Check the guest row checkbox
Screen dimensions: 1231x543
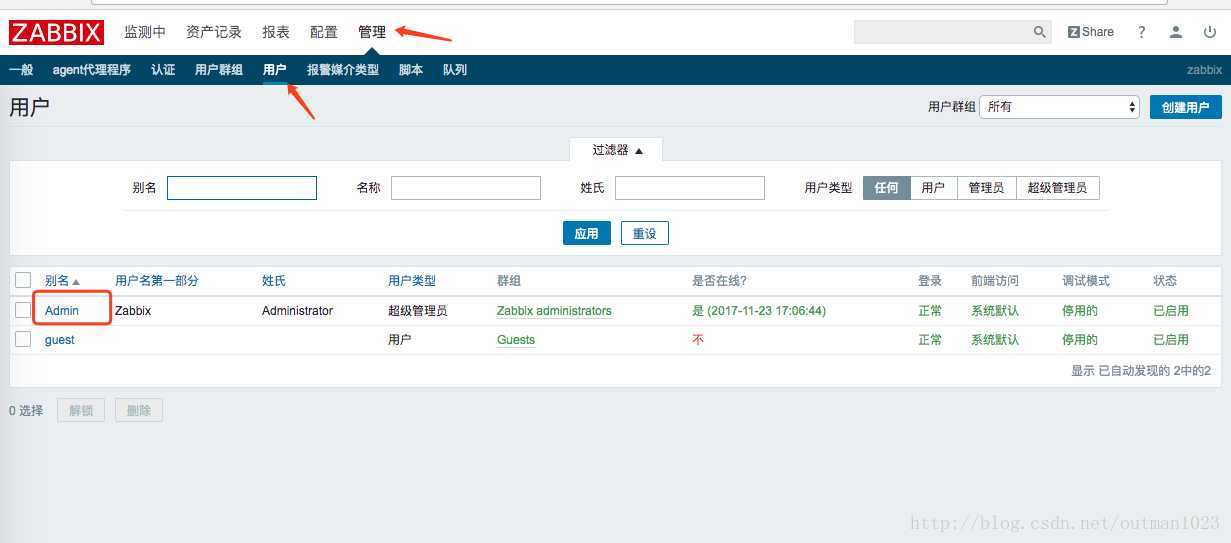coord(23,340)
